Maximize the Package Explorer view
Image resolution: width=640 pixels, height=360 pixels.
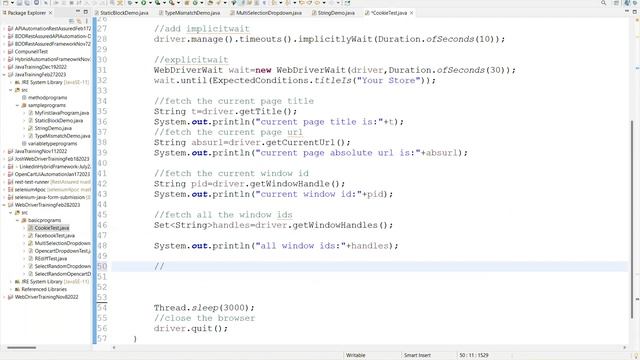86,12
